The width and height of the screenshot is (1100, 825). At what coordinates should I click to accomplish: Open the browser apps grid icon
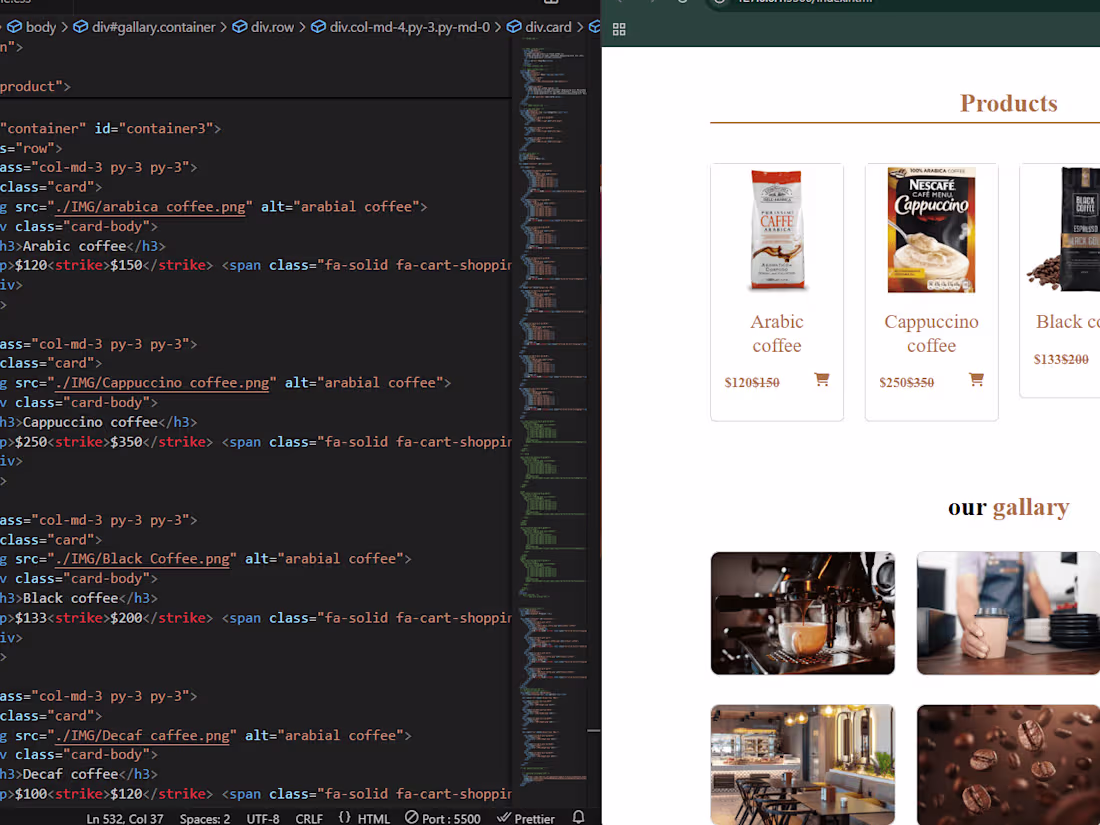619,29
